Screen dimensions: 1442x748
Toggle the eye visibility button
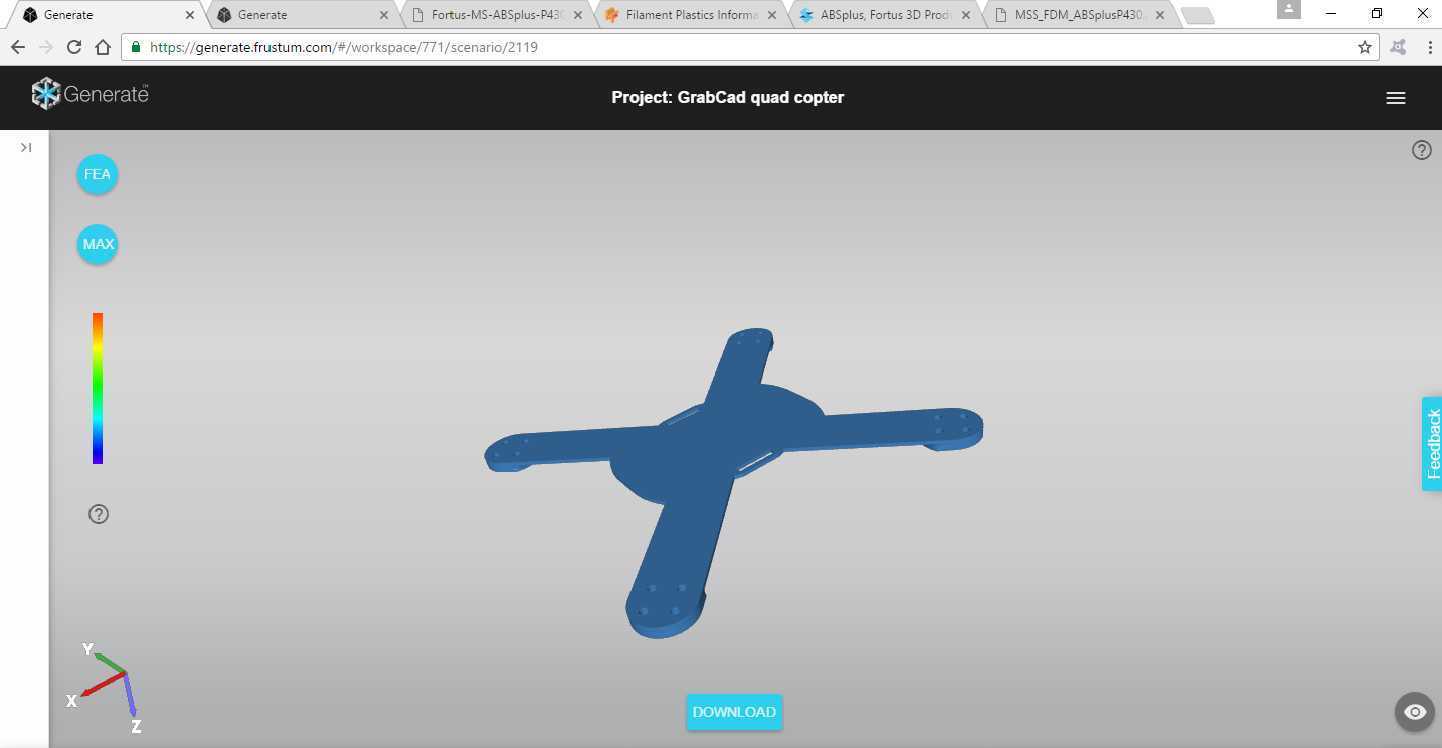pyautogui.click(x=1414, y=712)
